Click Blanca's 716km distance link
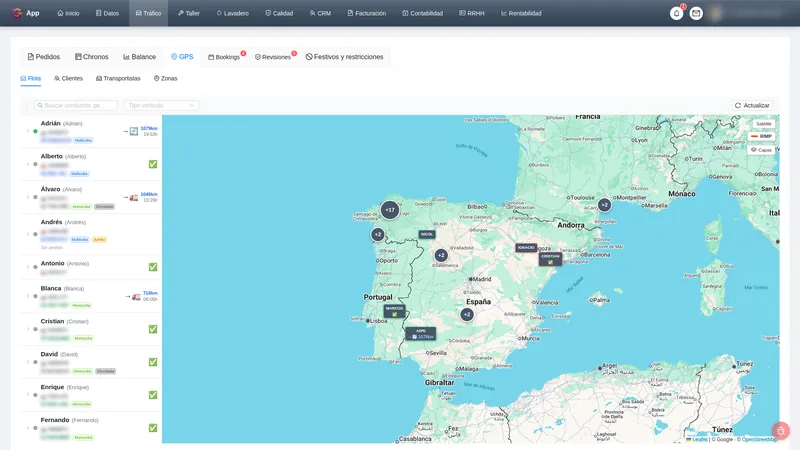Image resolution: width=800 pixels, height=450 pixels. pyautogui.click(x=150, y=293)
